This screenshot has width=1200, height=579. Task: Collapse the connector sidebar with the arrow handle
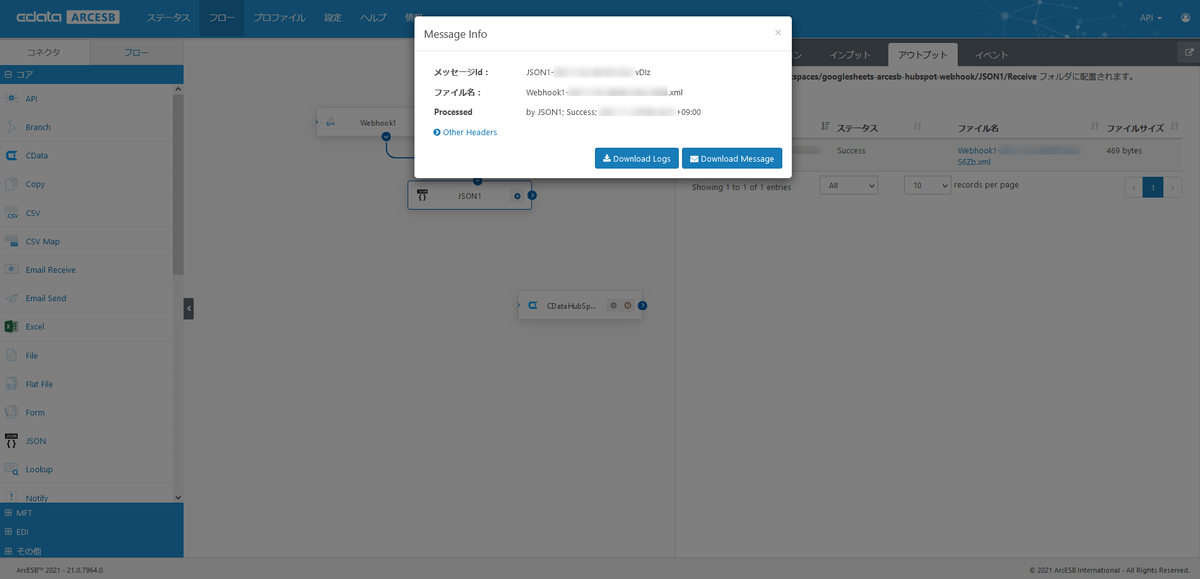[x=188, y=308]
